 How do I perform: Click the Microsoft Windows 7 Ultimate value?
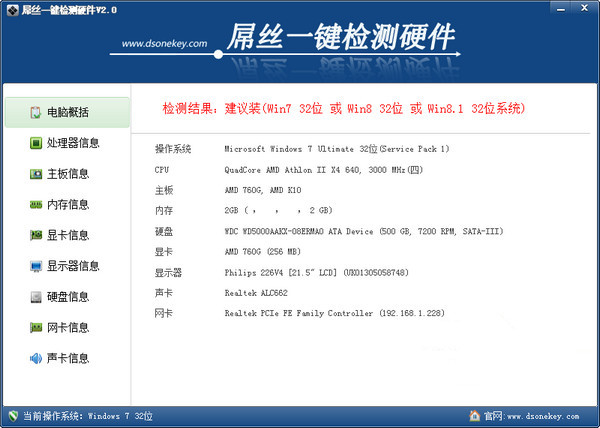click(337, 149)
